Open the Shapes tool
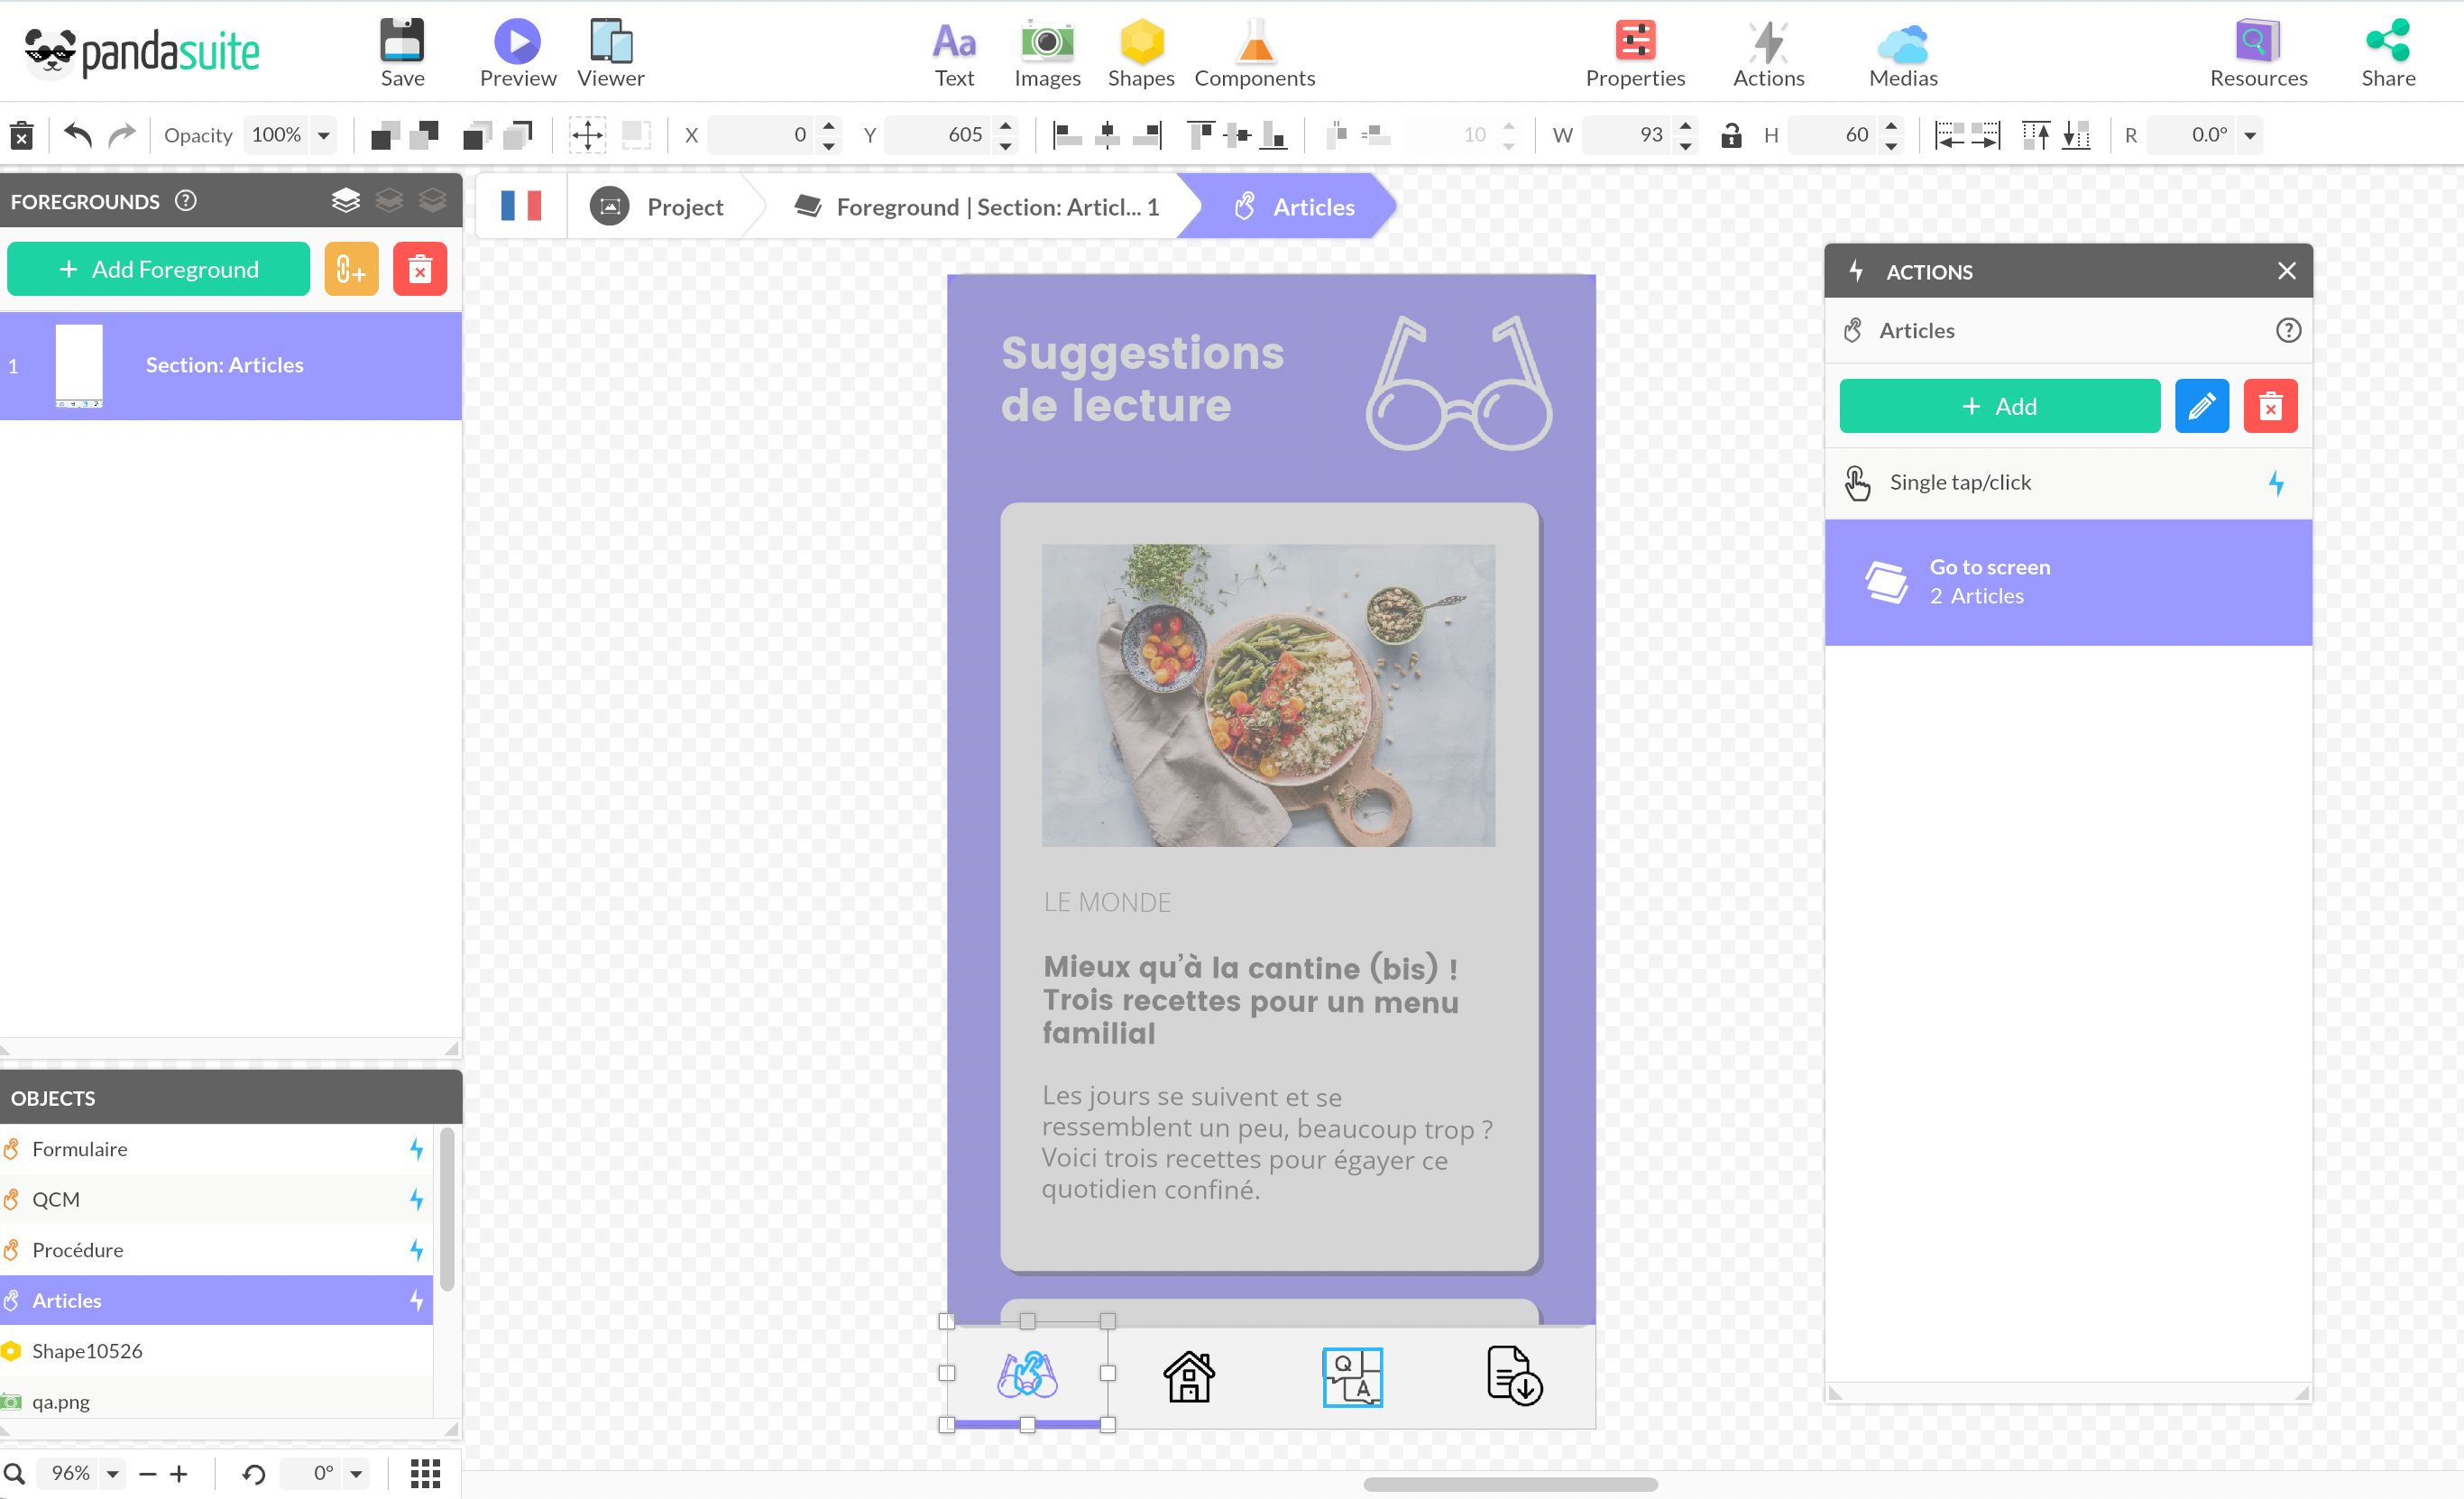Image resolution: width=2464 pixels, height=1499 pixels. [1140, 43]
